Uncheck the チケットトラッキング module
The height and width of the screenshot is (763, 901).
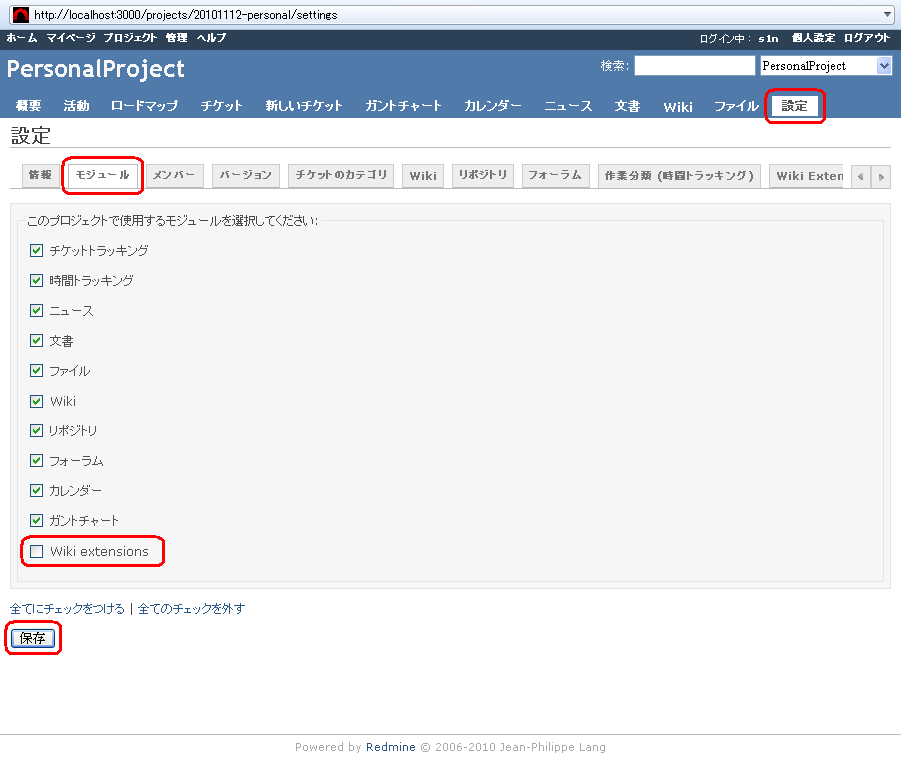point(37,251)
